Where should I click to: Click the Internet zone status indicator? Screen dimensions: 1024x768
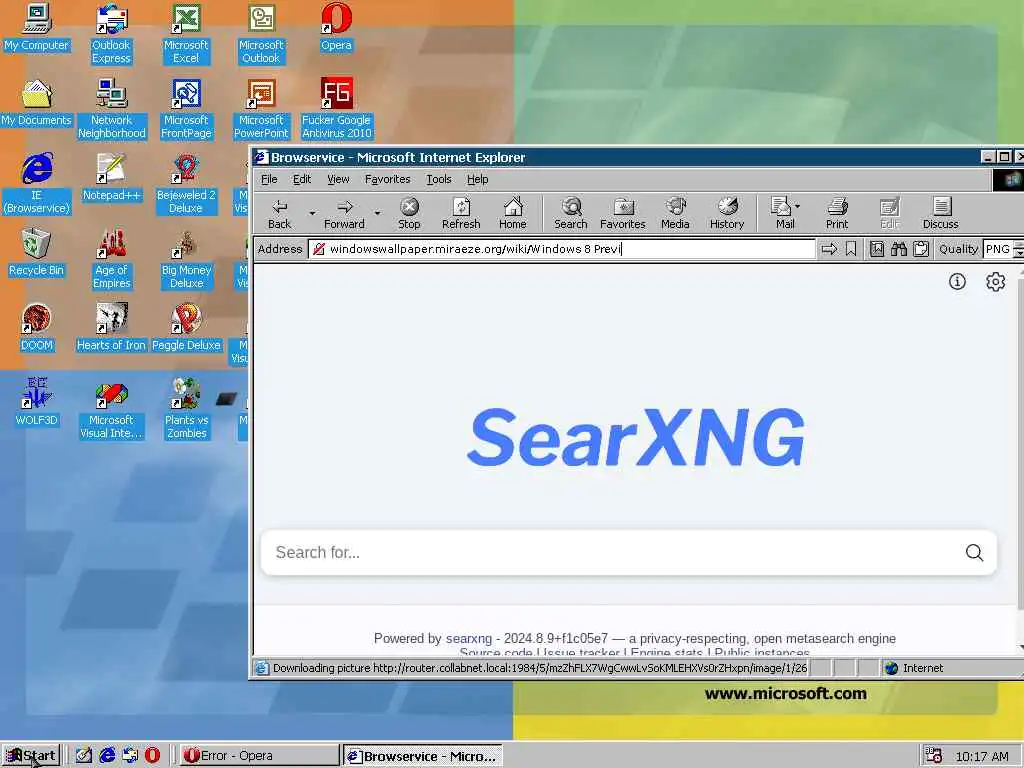pos(914,668)
